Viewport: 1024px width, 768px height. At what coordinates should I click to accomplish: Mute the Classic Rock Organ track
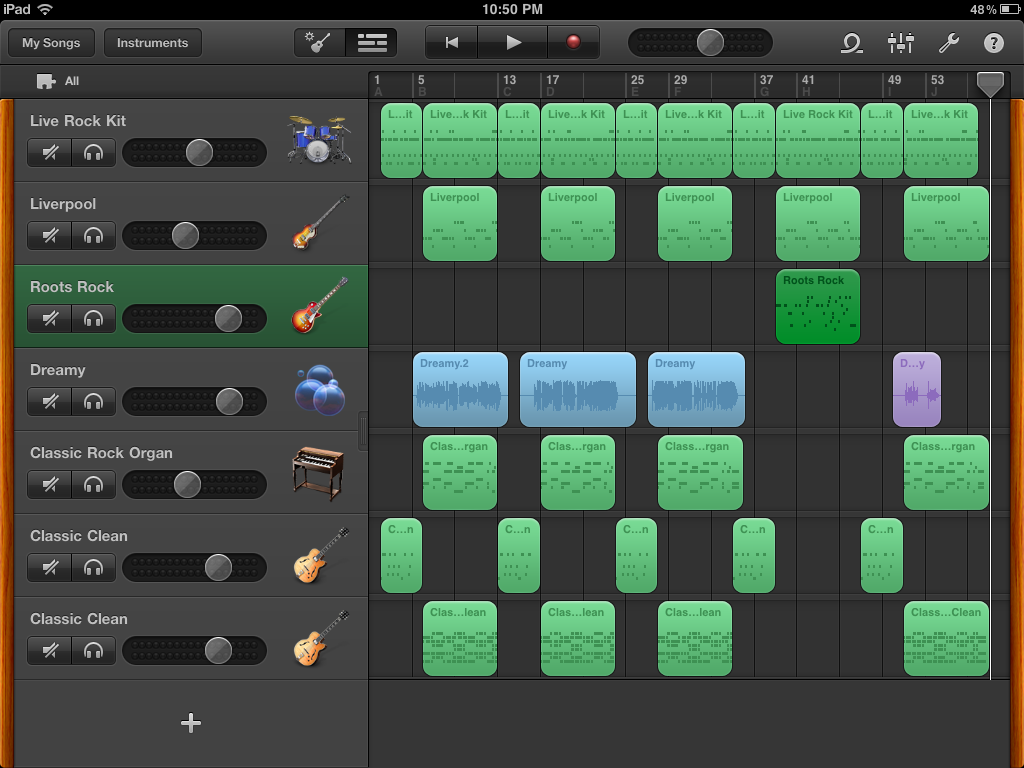tap(50, 485)
